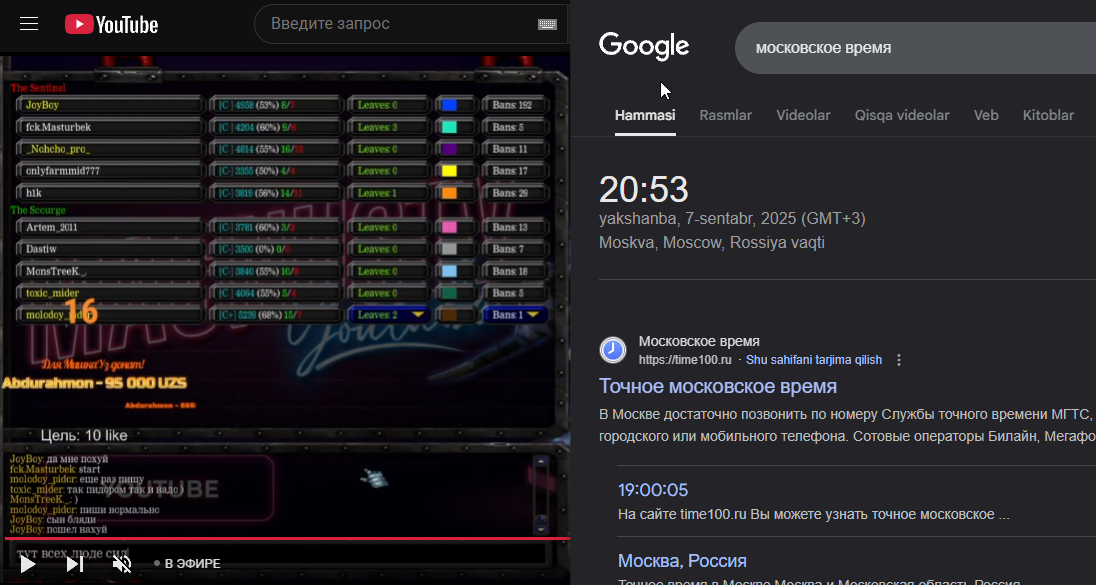1096x585 pixels.
Task: Open the YouTube hamburger guide menu
Action: point(29,24)
